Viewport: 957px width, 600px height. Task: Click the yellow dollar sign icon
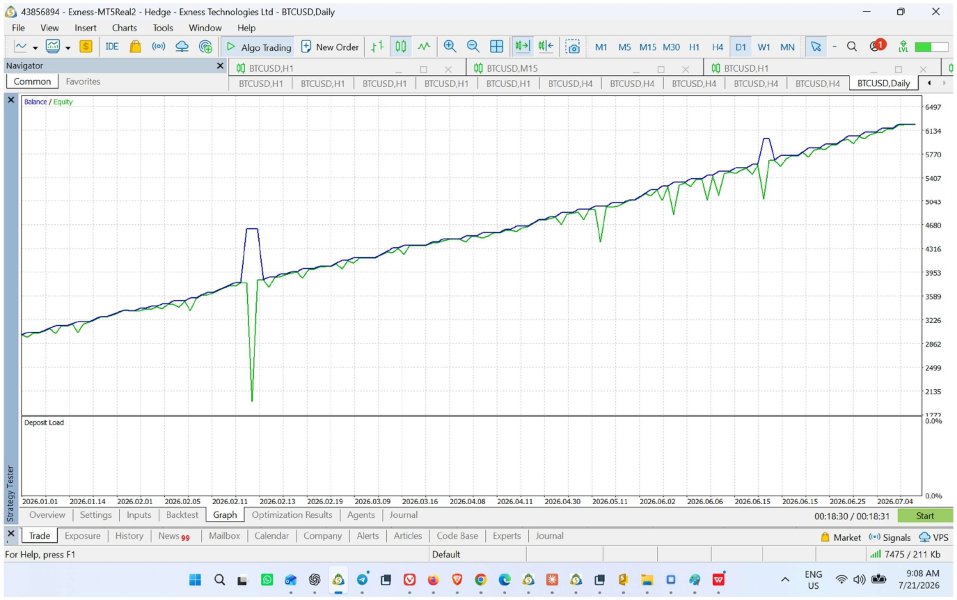85,46
